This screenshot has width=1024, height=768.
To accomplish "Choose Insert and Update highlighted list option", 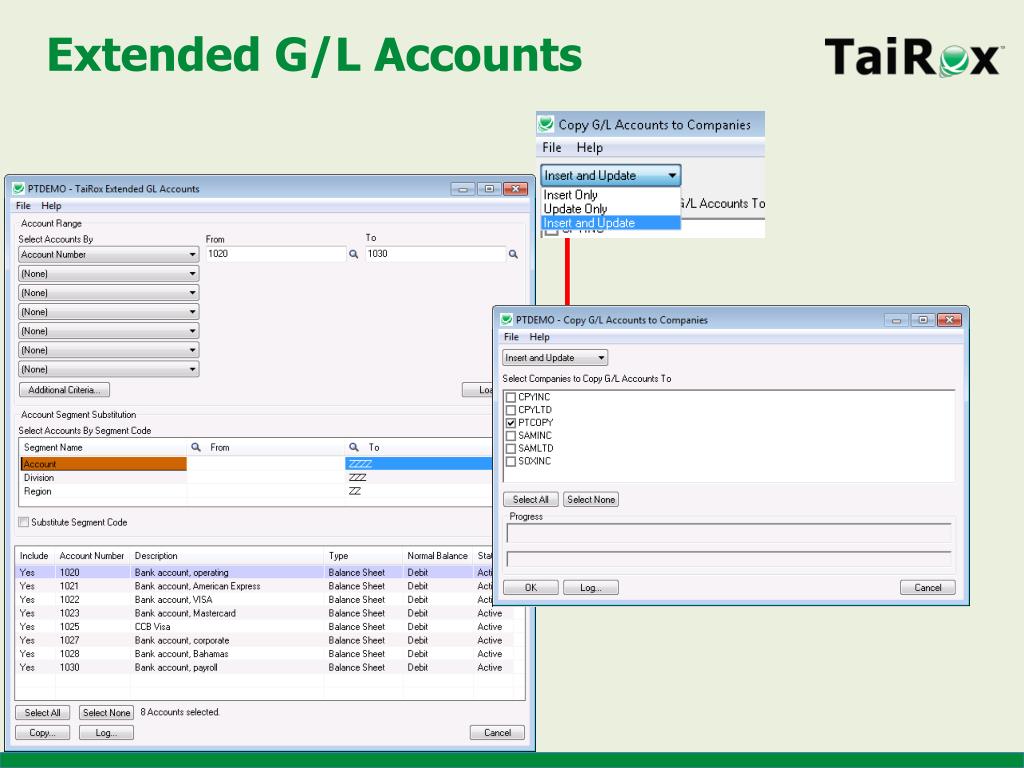I will (611, 223).
